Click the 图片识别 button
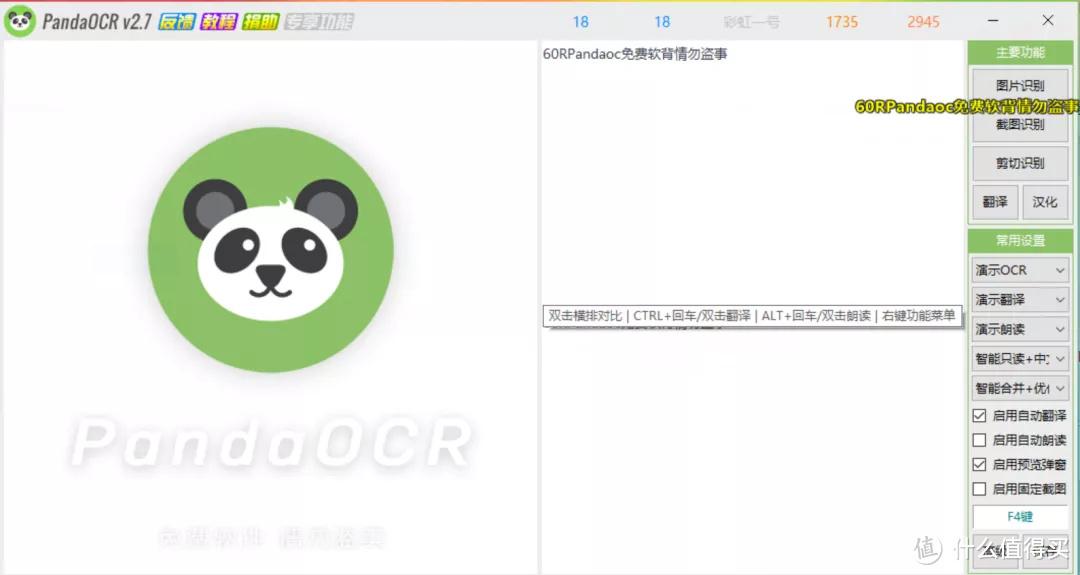1080x575 pixels. coord(1020,86)
